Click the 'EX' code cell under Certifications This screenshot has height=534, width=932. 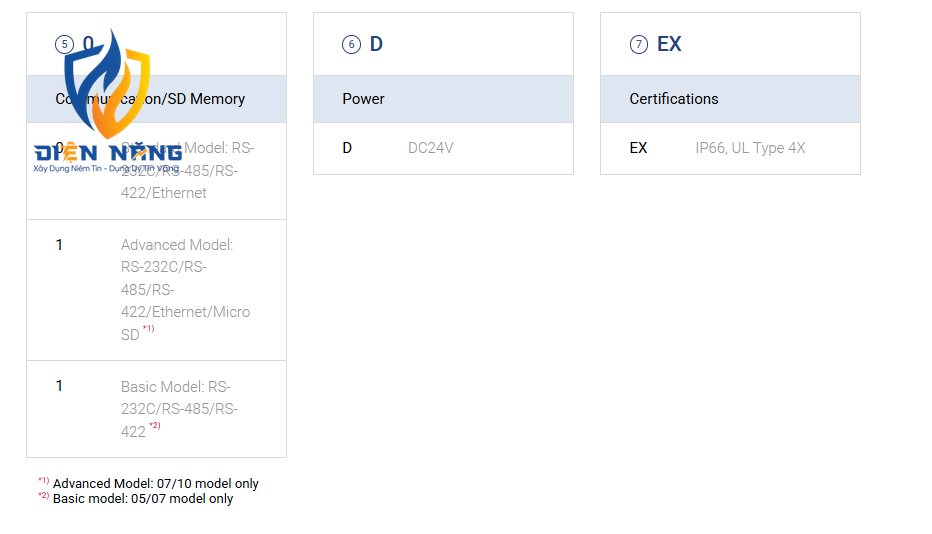click(x=638, y=148)
